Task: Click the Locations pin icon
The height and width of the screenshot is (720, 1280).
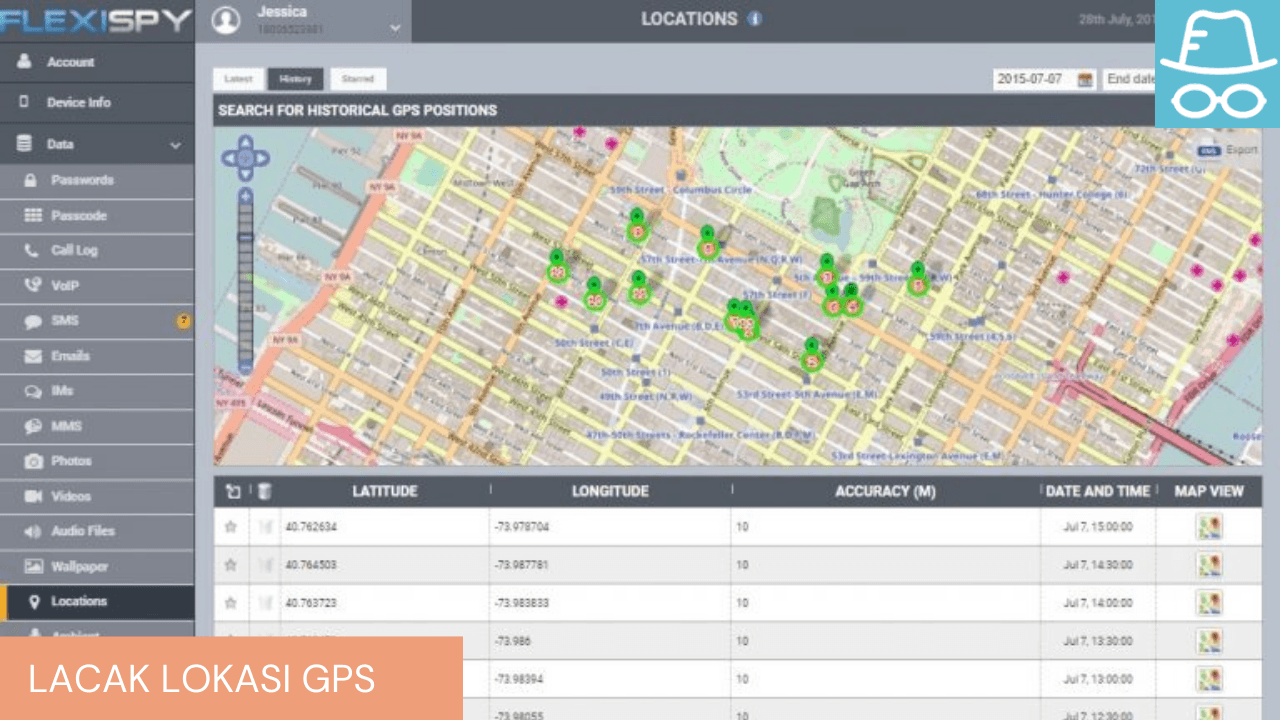Action: coord(34,602)
